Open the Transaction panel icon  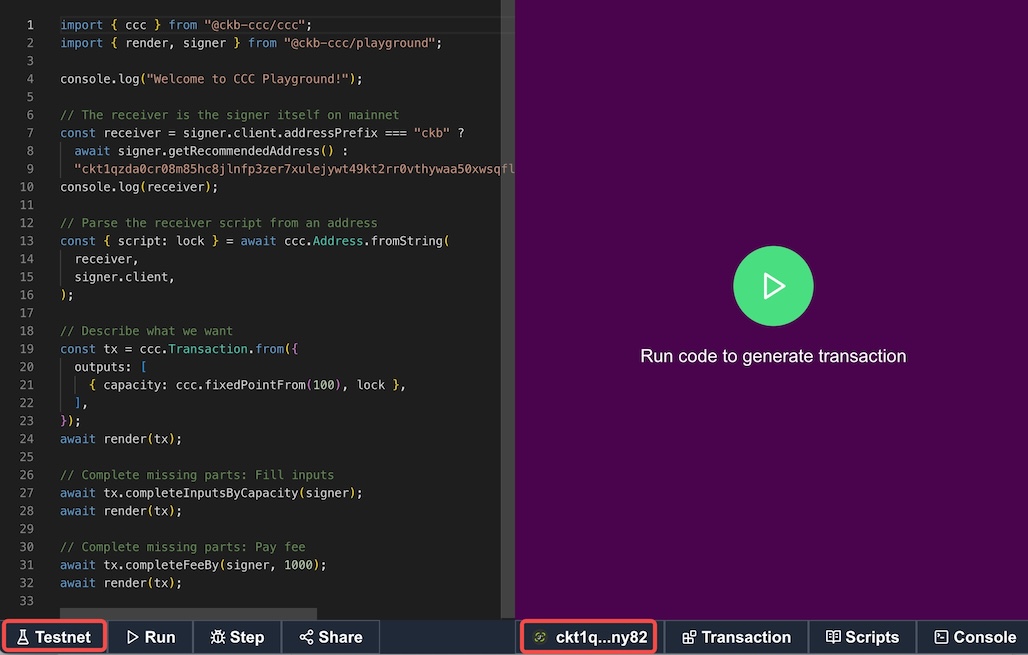point(688,637)
